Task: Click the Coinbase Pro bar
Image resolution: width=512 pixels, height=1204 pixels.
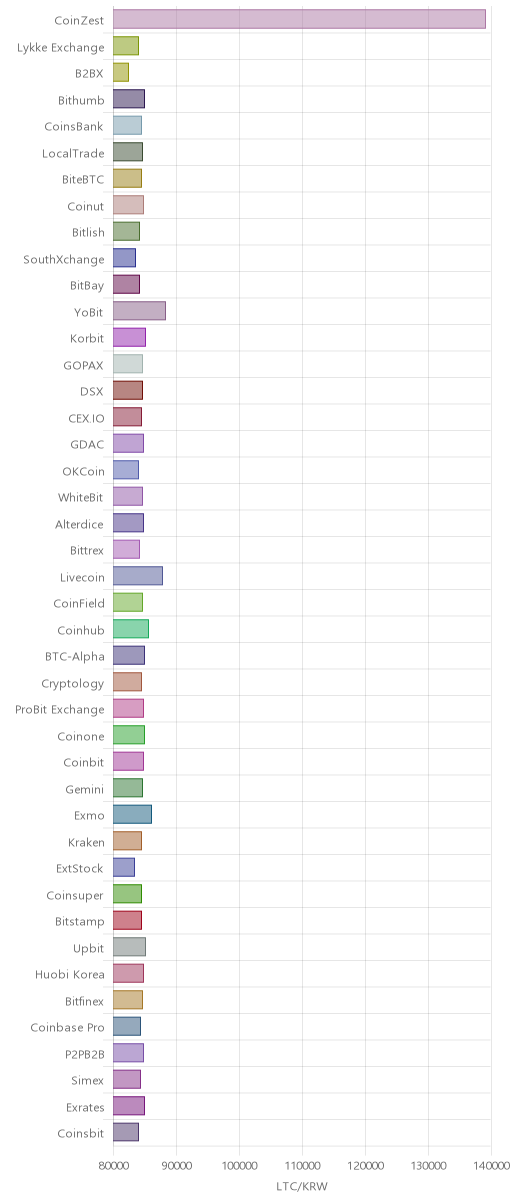Action: 127,1027
